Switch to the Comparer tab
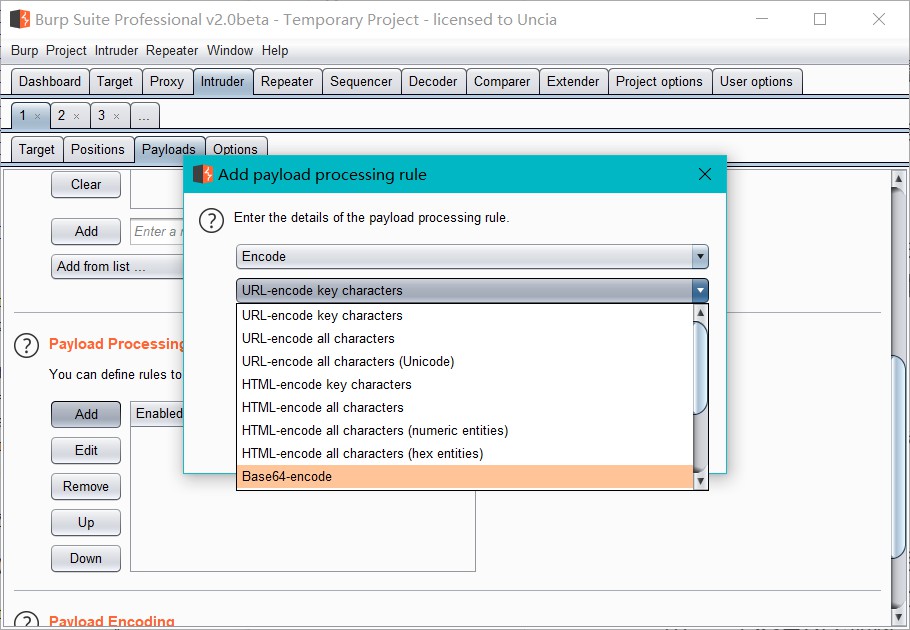This screenshot has width=910, height=630. (x=502, y=81)
